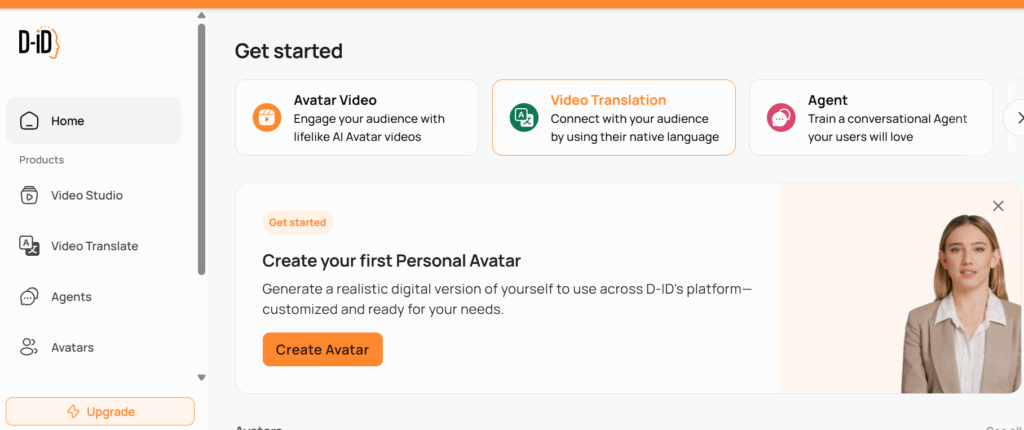
Task: Click the orange Avatar Video icon
Action: pos(267,118)
